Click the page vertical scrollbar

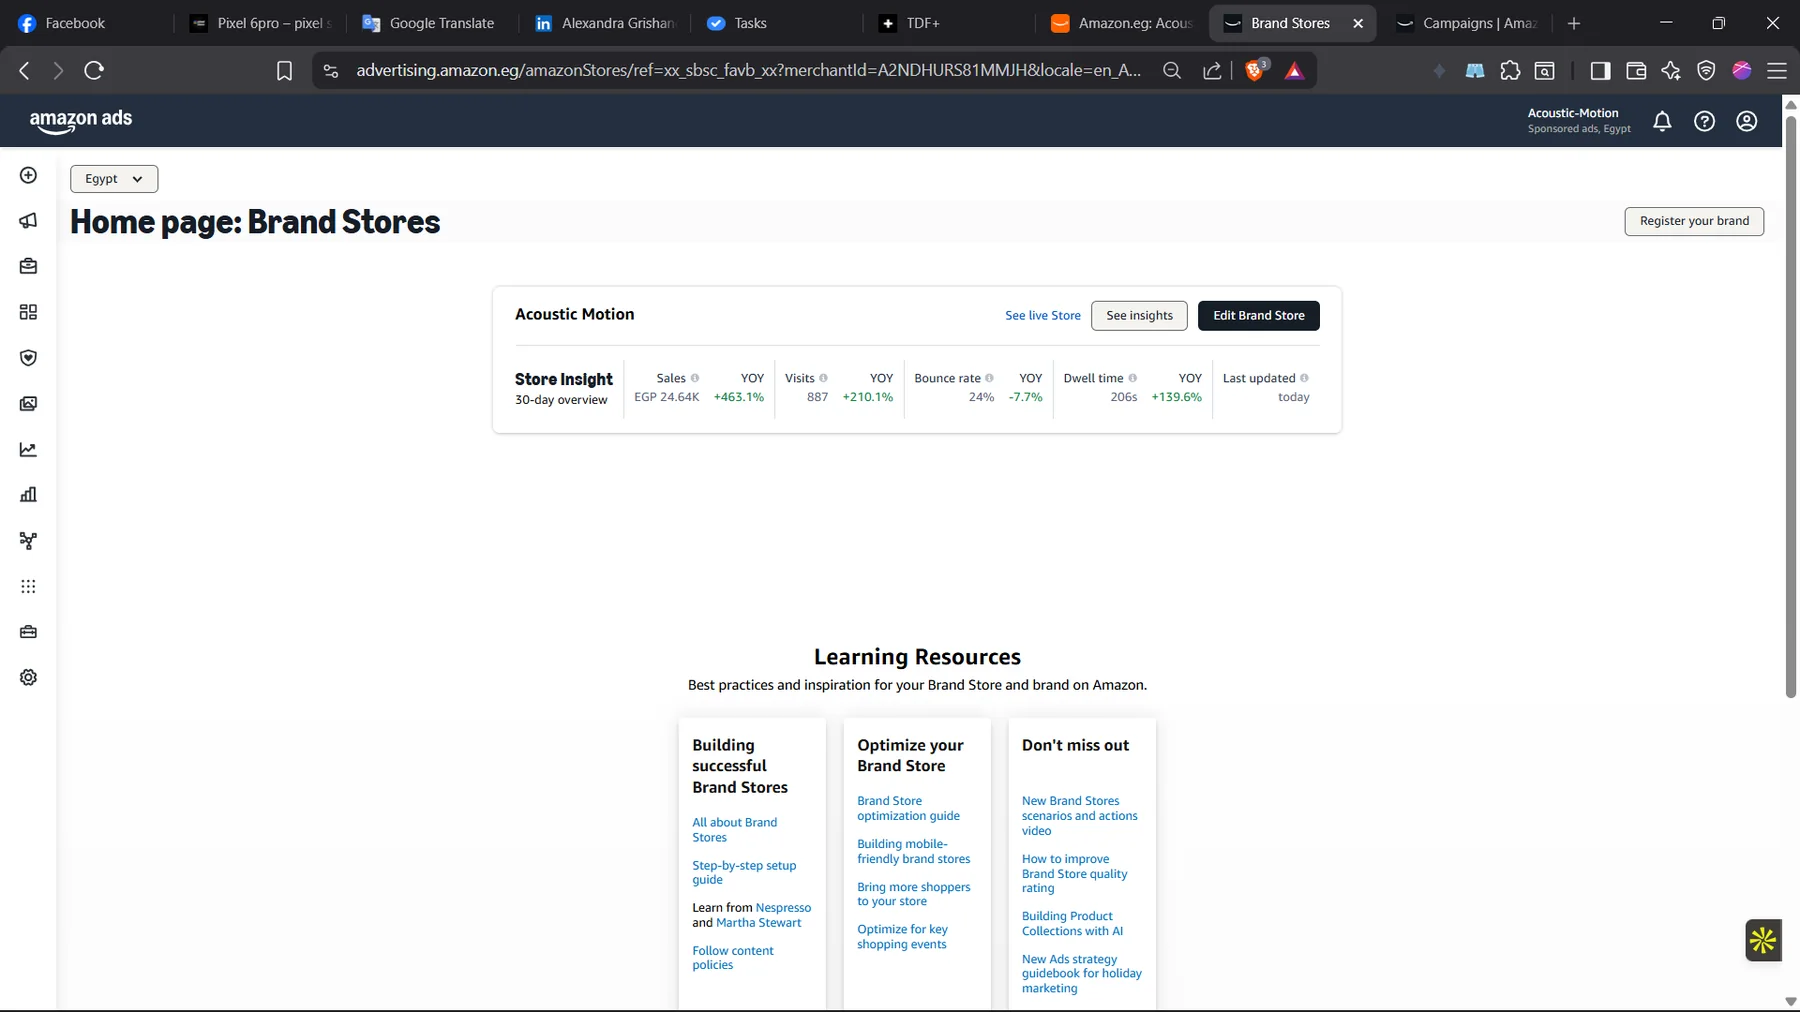1791,405
